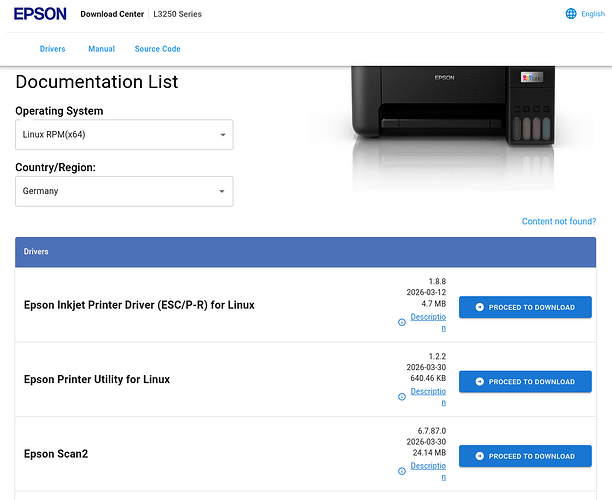
Task: Open the Country/Region dropdown
Action: click(x=124, y=191)
